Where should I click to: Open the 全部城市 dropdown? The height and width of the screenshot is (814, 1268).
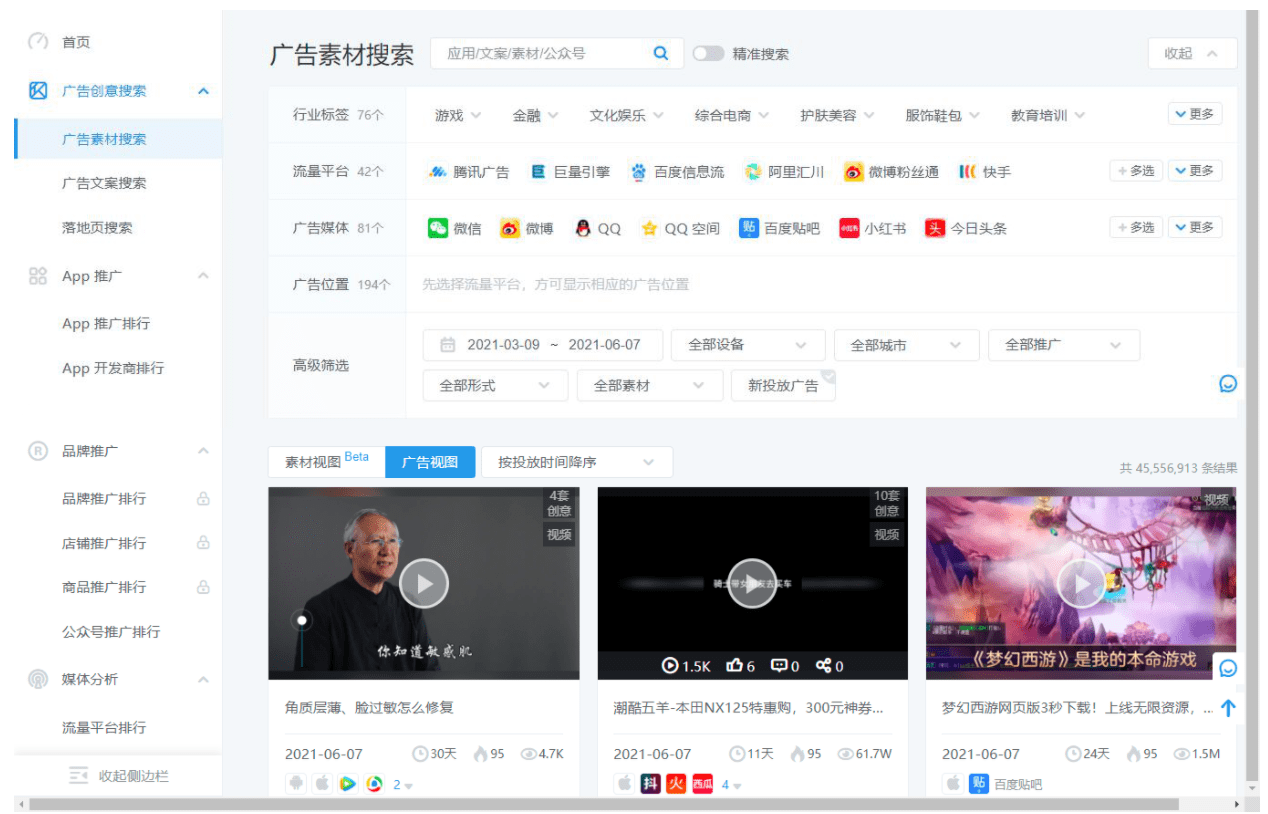[906, 345]
